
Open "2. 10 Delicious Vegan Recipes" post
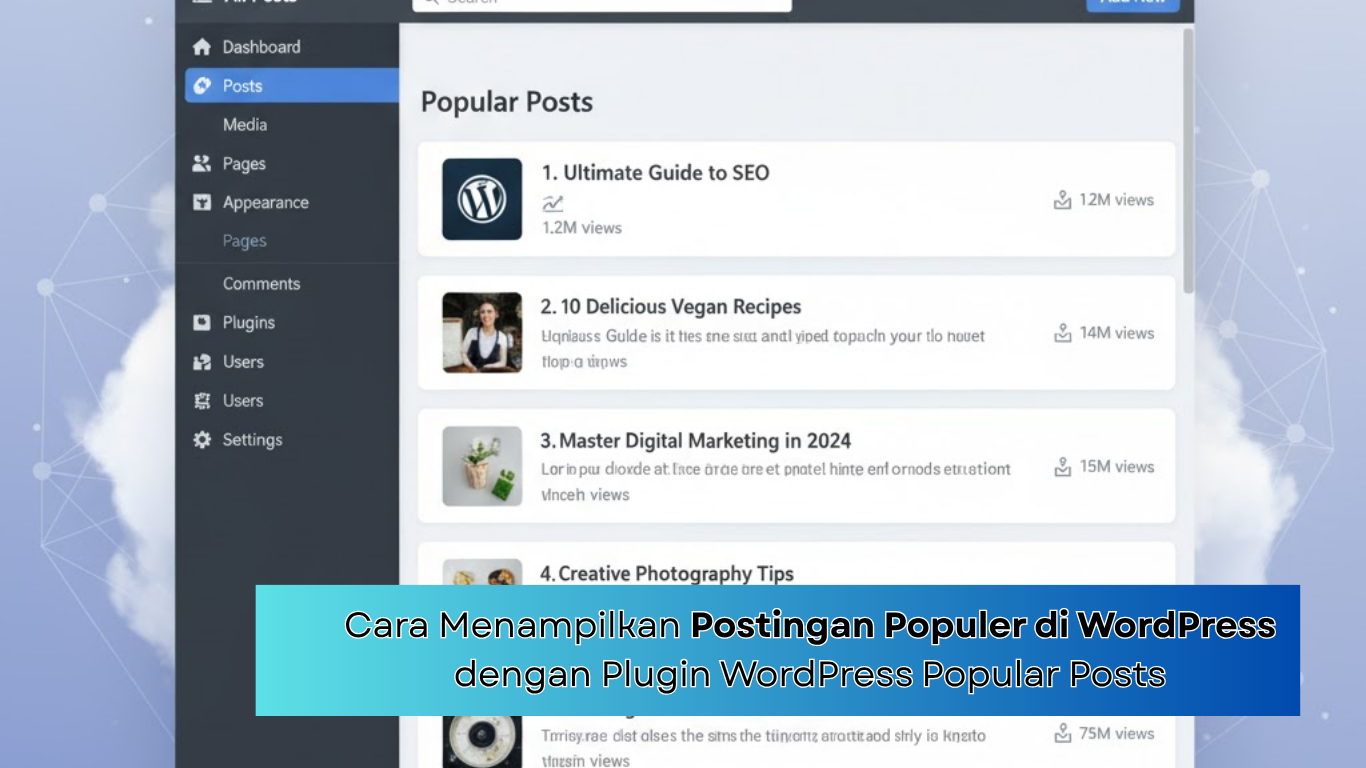[x=670, y=307]
